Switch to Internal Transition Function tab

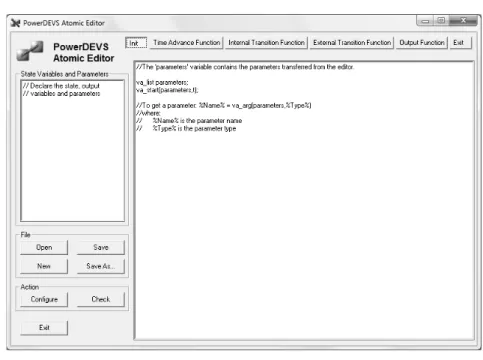pyautogui.click(x=266, y=43)
